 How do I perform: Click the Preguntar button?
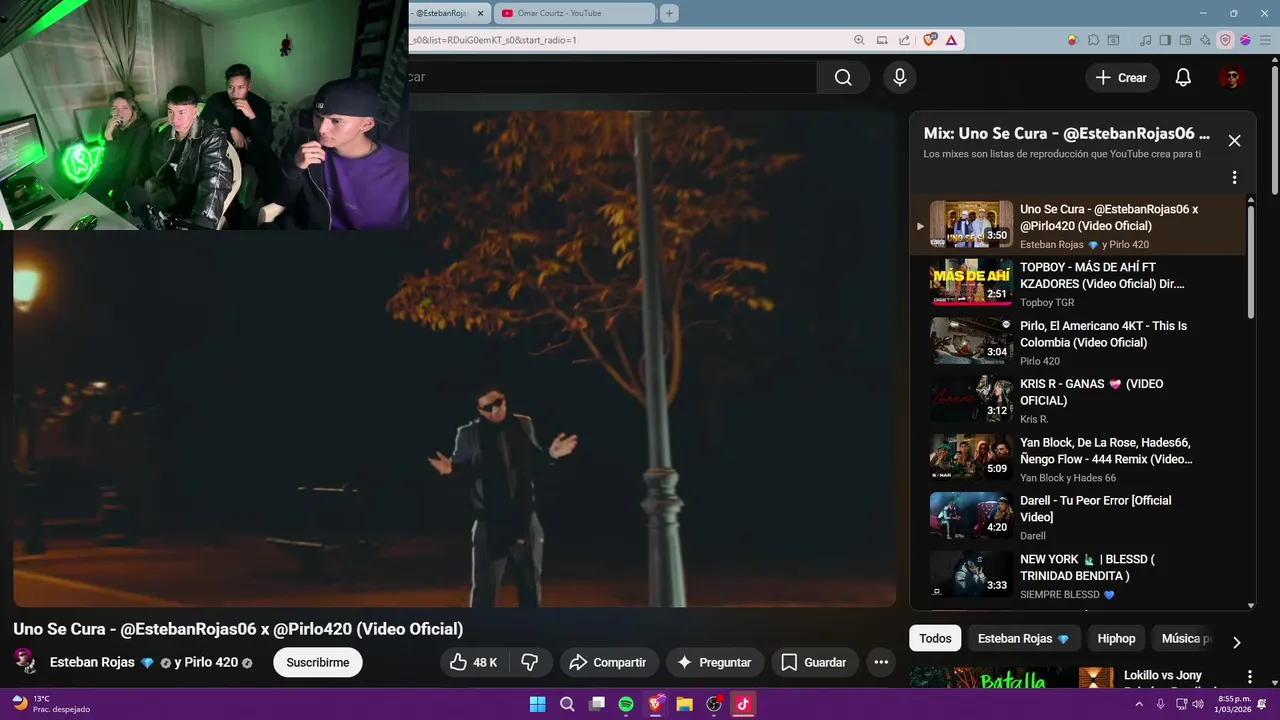714,662
